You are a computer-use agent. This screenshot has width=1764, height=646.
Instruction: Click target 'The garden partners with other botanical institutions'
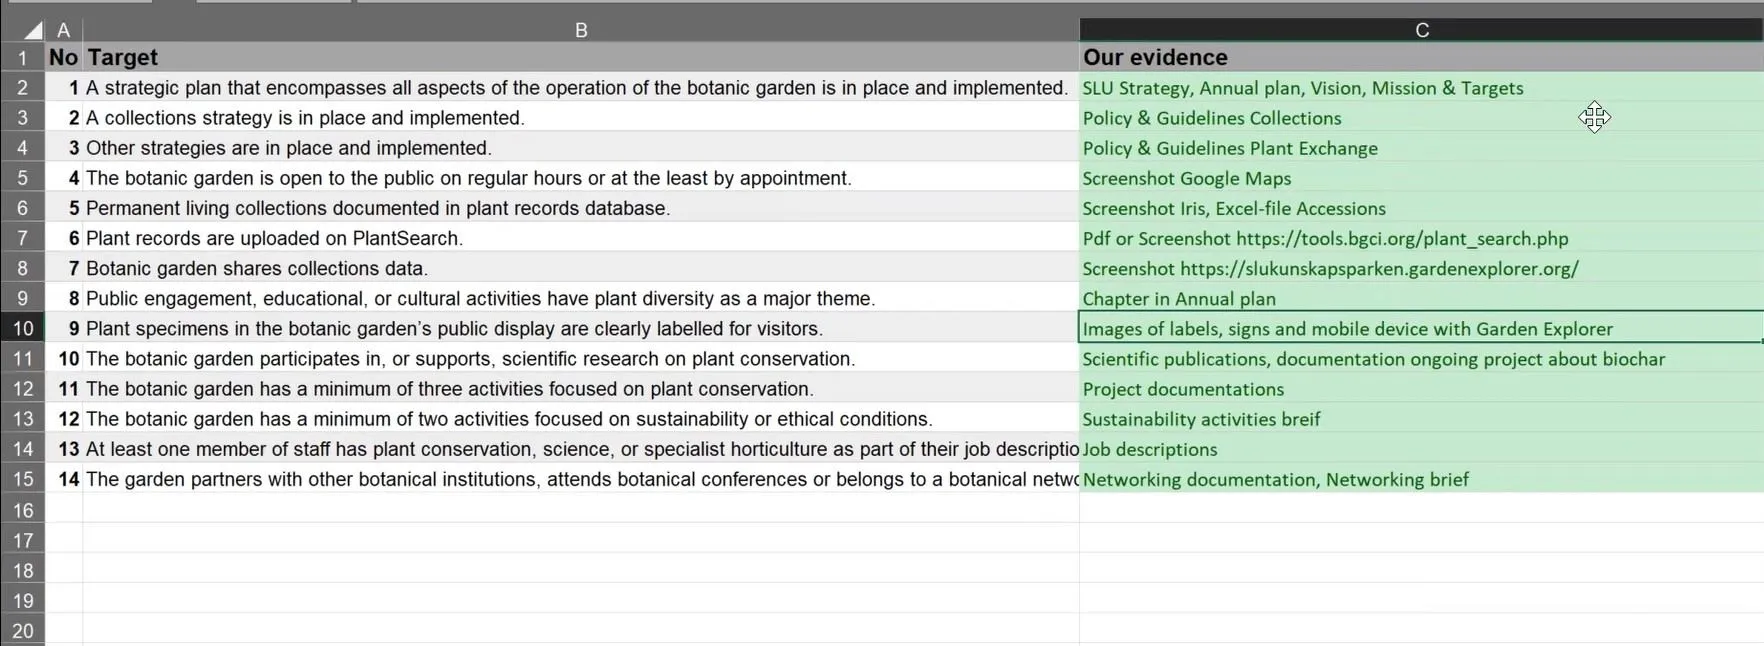(x=581, y=479)
